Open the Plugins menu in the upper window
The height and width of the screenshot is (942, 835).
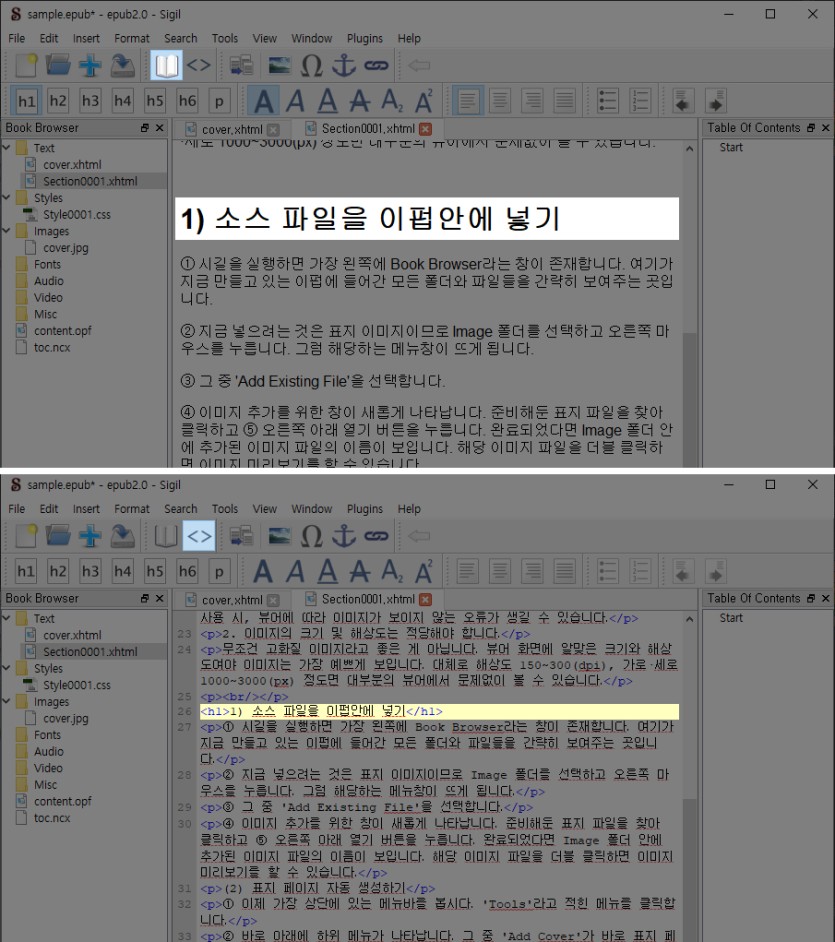(365, 38)
